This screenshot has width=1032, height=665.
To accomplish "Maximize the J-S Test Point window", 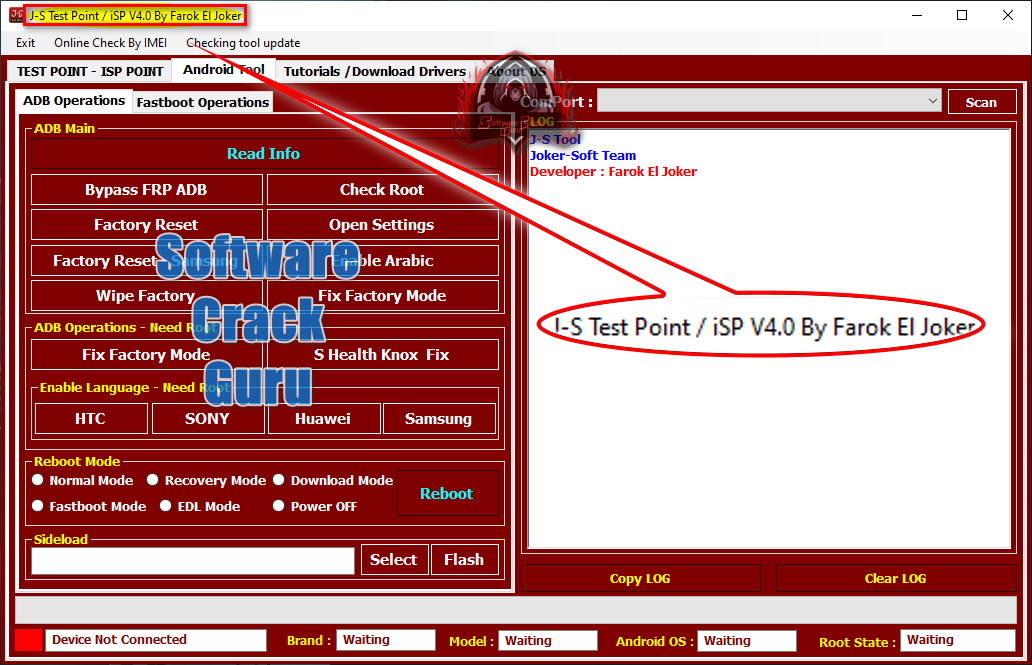I will click(962, 15).
